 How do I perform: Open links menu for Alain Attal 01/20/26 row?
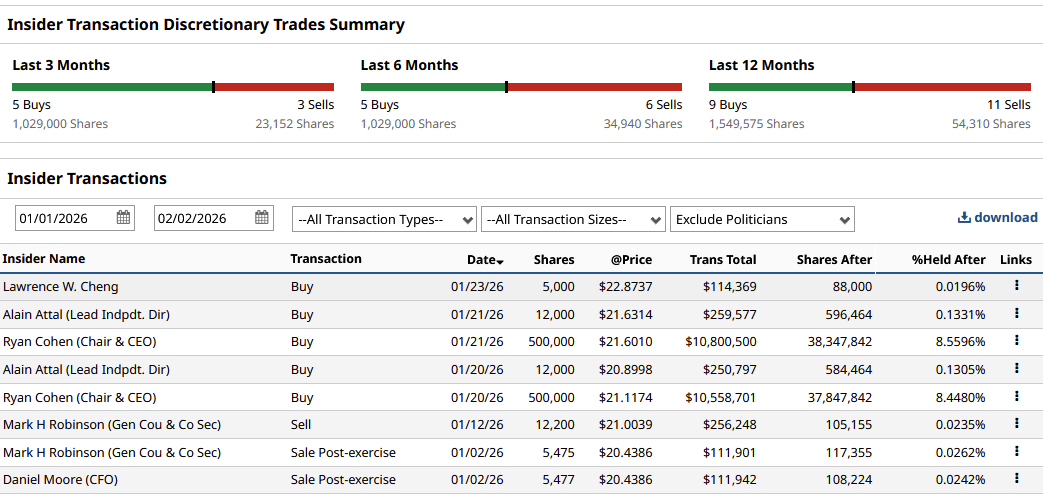[1016, 369]
